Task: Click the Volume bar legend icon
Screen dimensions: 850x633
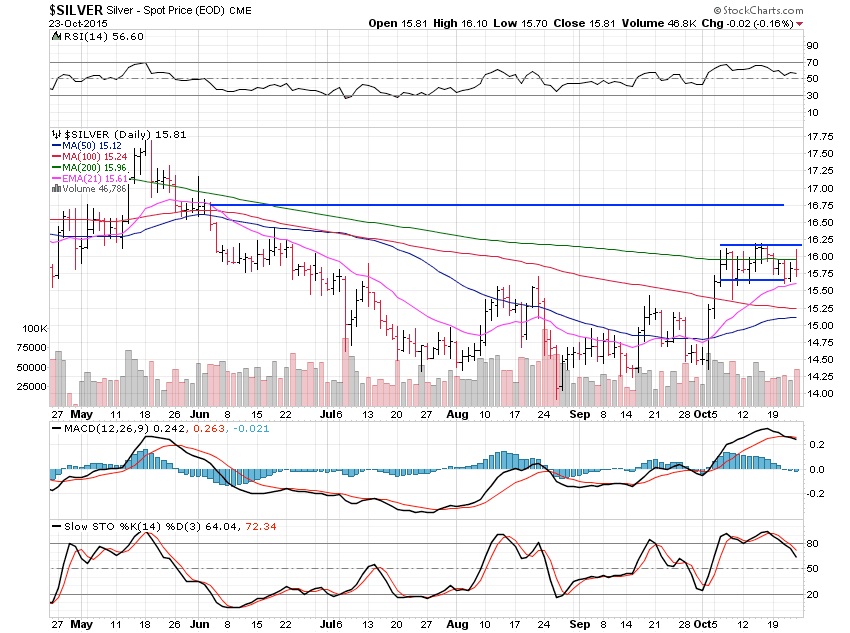Action: point(53,187)
